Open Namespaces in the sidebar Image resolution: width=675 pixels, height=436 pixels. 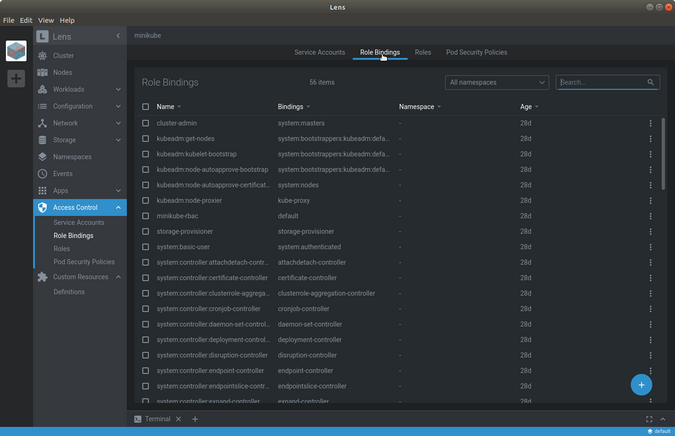click(x=72, y=157)
